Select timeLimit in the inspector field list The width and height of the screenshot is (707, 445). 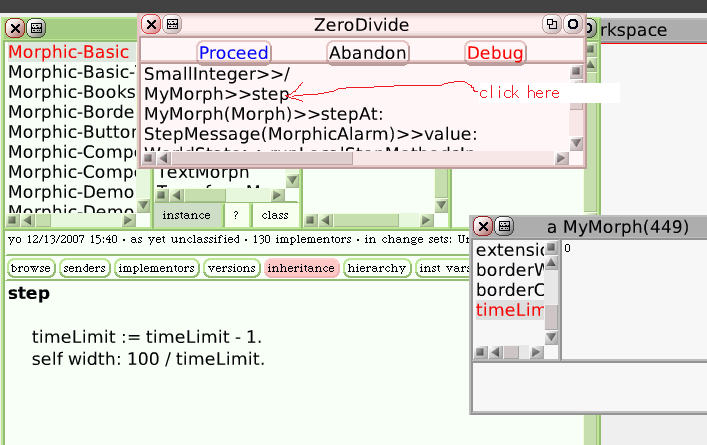point(510,312)
